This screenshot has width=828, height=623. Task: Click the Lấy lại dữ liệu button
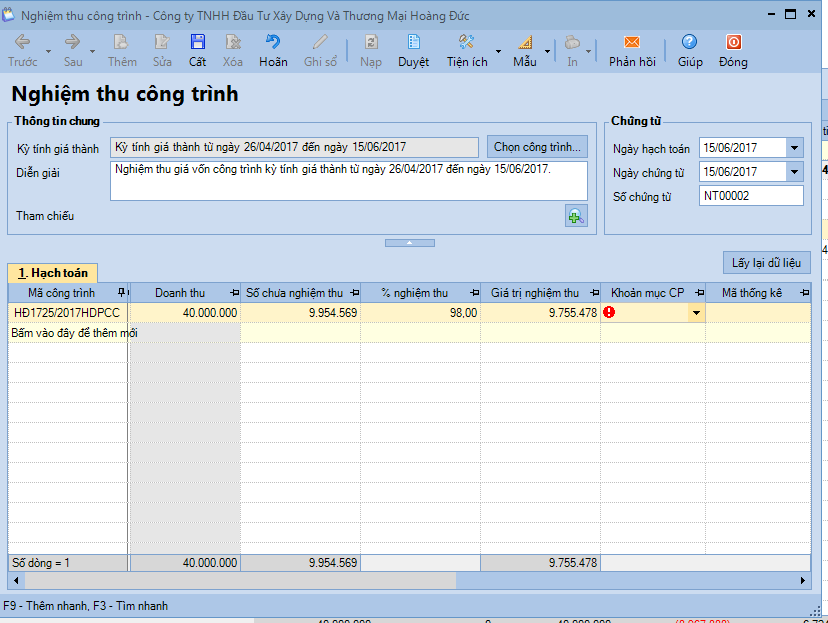[766, 263]
